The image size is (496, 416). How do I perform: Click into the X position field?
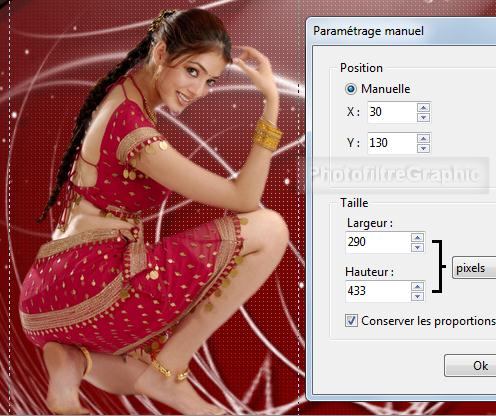(392, 112)
